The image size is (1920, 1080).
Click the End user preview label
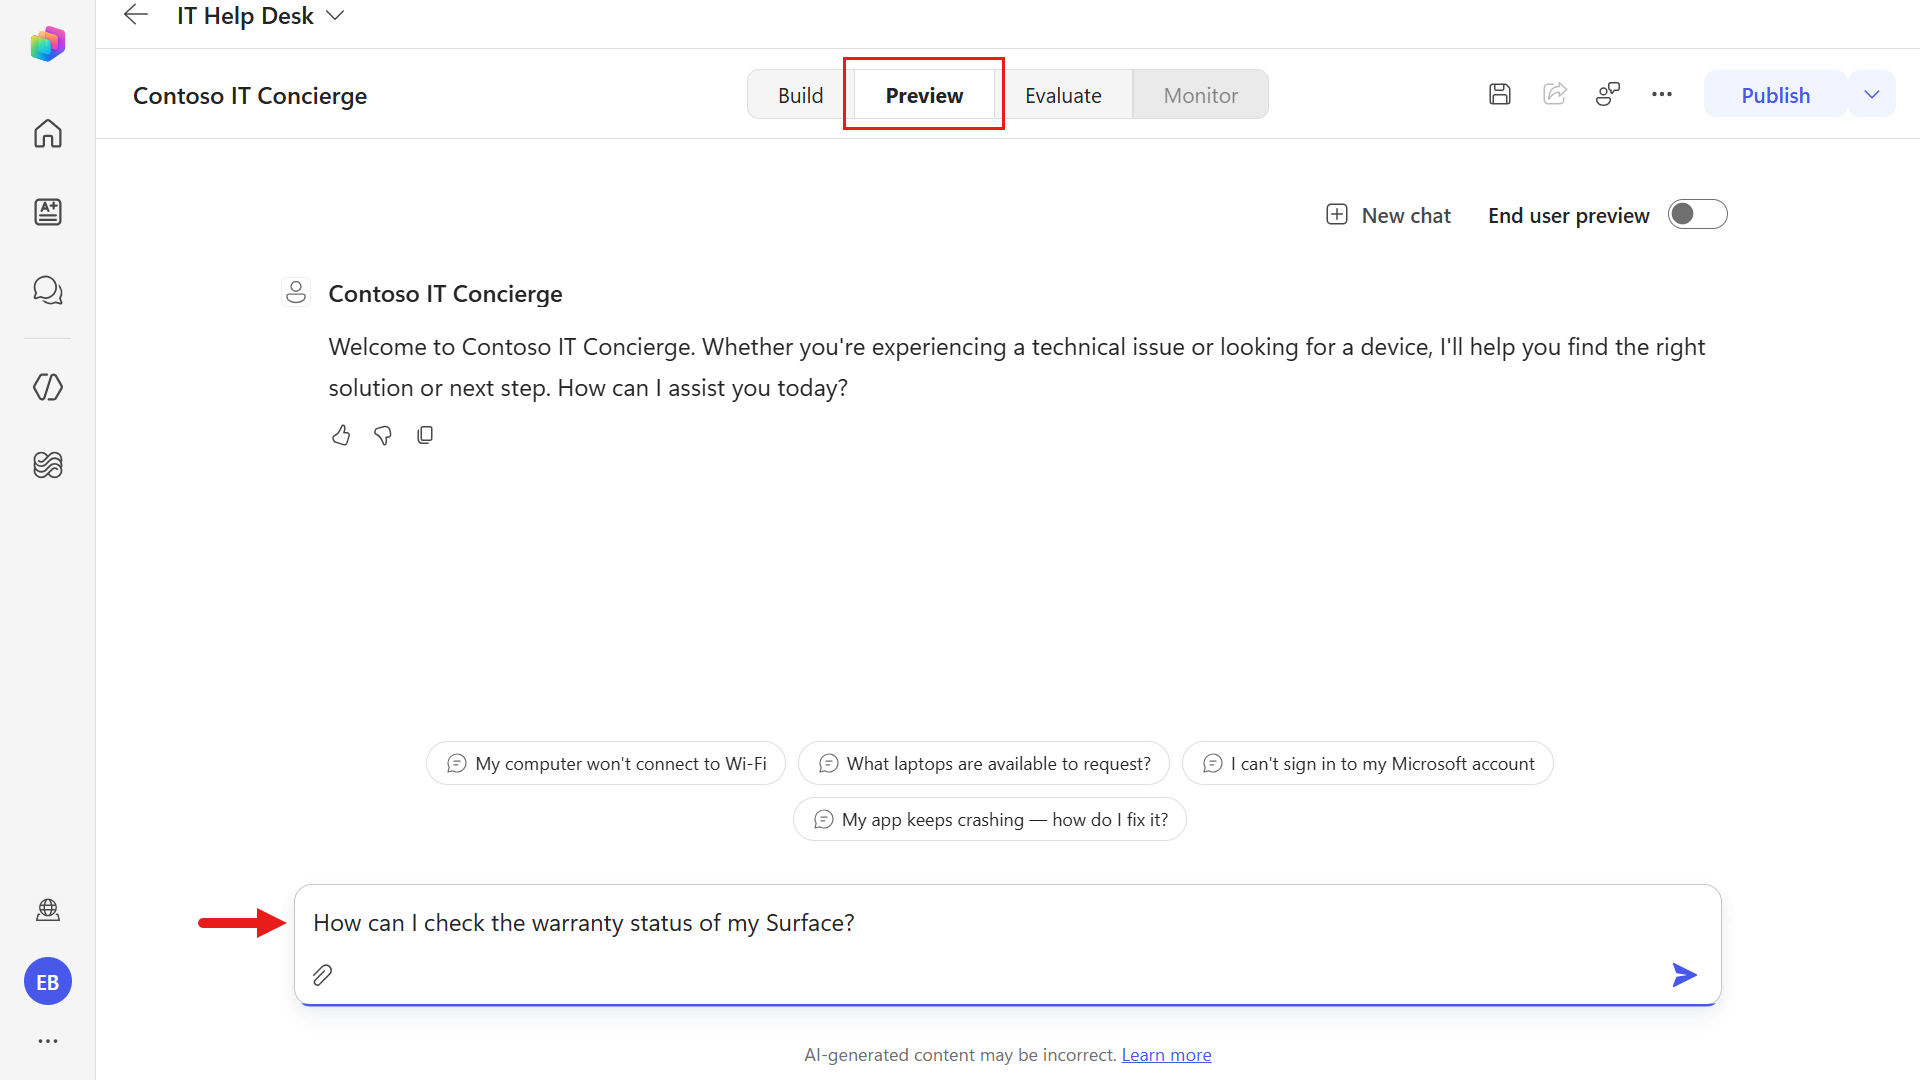[1568, 215]
